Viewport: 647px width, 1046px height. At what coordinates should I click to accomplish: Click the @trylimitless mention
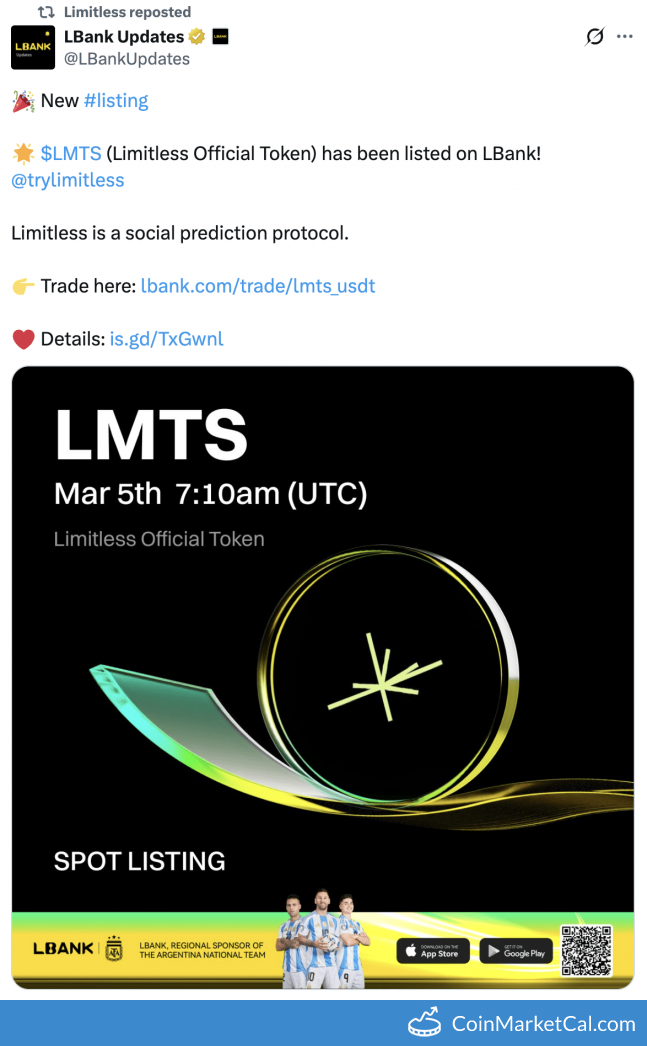[67, 179]
